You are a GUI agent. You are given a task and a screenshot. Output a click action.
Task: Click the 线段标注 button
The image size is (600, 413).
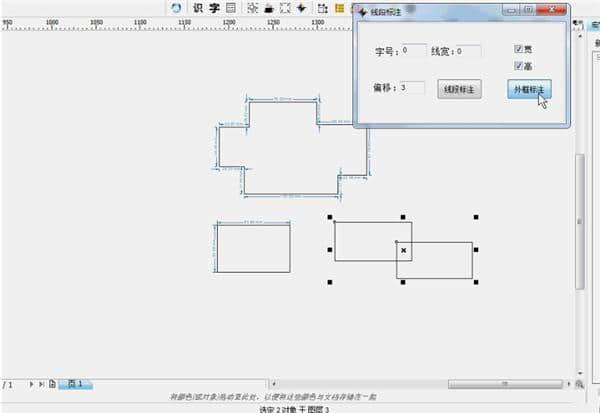coord(459,89)
